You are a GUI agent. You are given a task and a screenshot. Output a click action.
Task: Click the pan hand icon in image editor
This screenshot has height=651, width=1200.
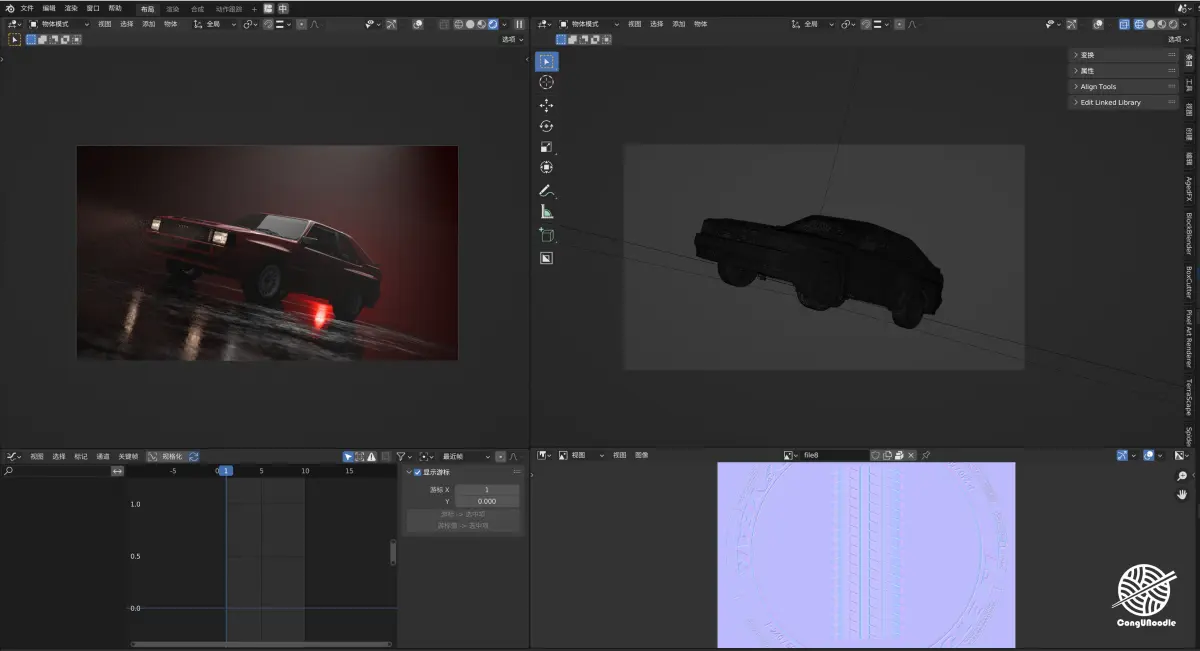1182,494
